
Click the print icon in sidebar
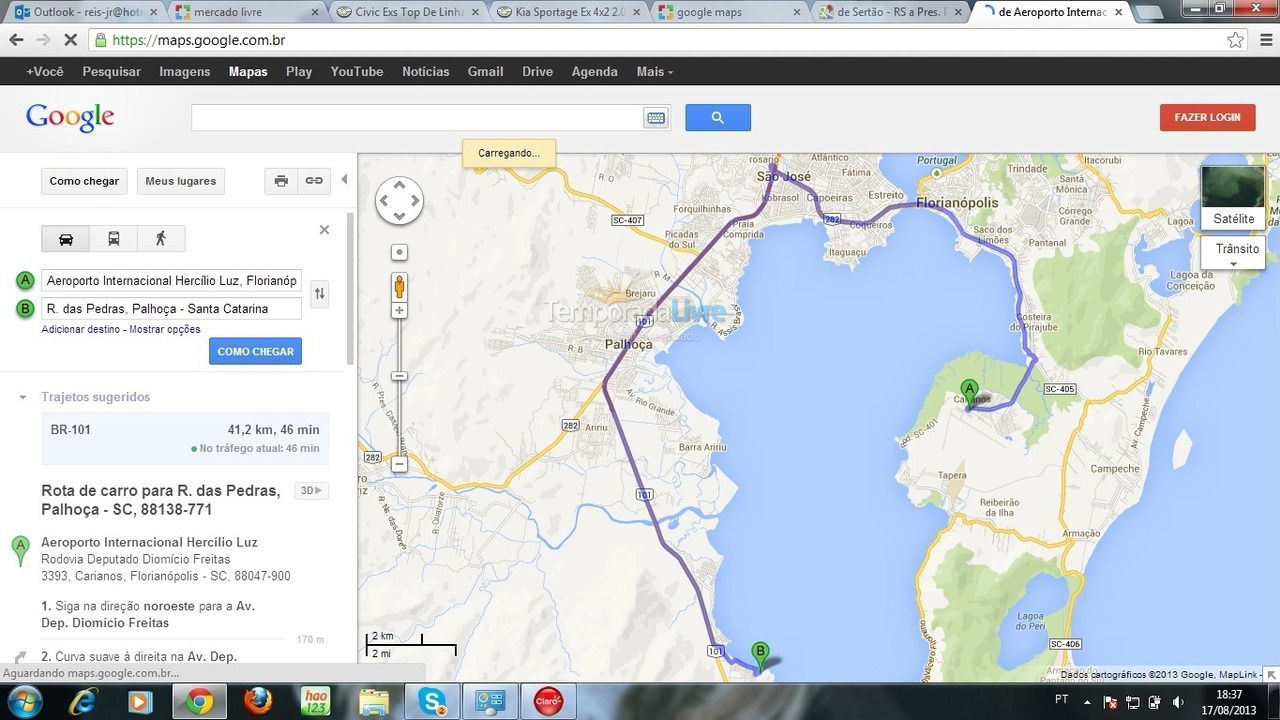click(281, 181)
